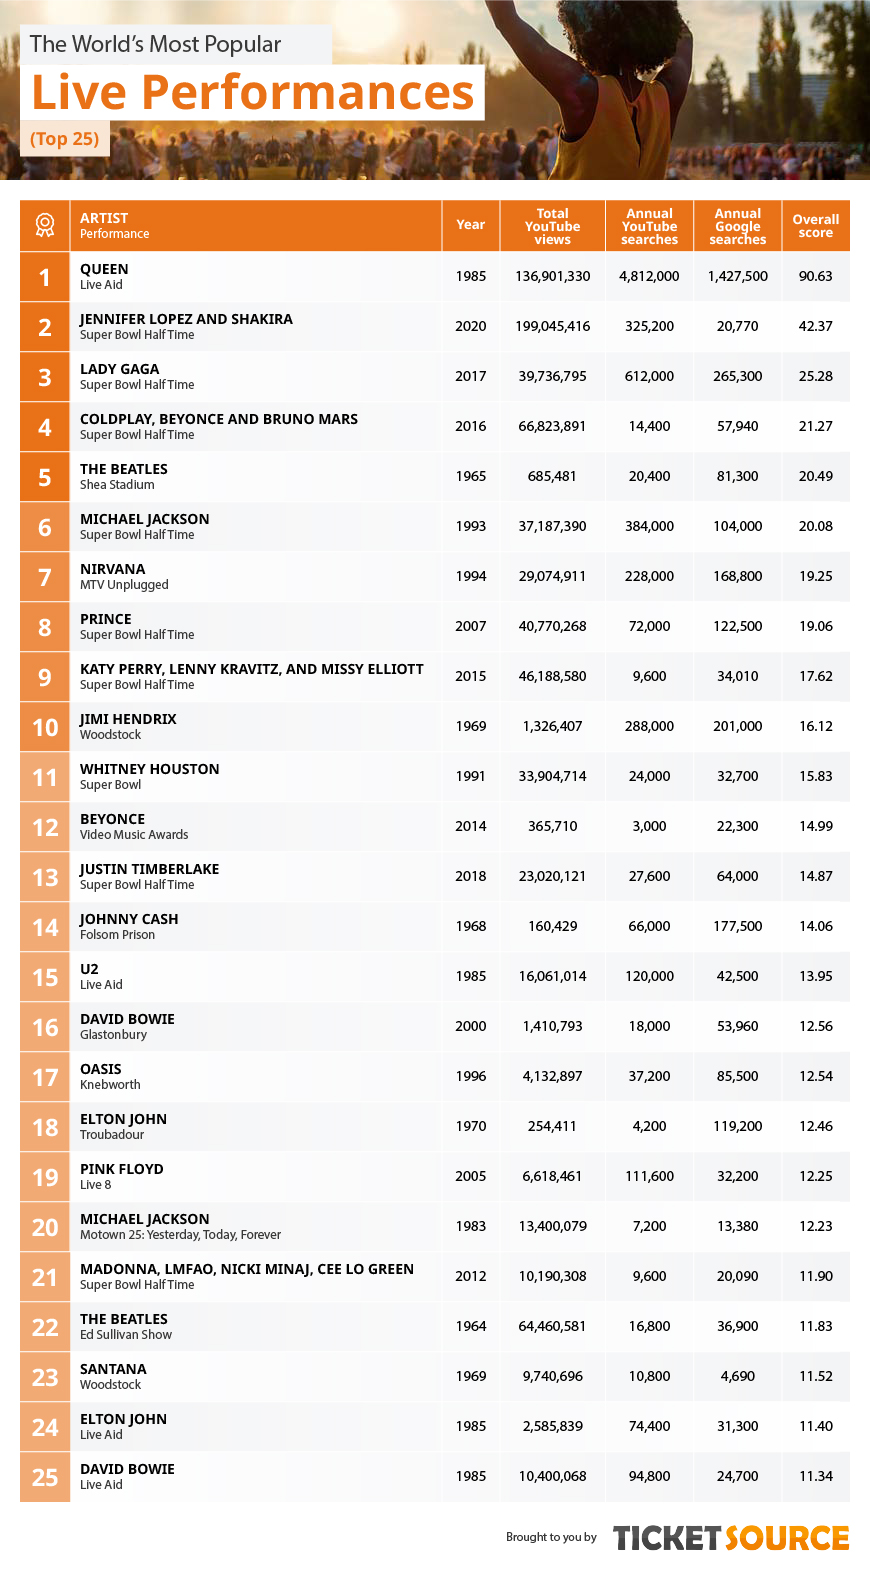Click the Live Performances title
The image size is (870, 1580).
253,92
